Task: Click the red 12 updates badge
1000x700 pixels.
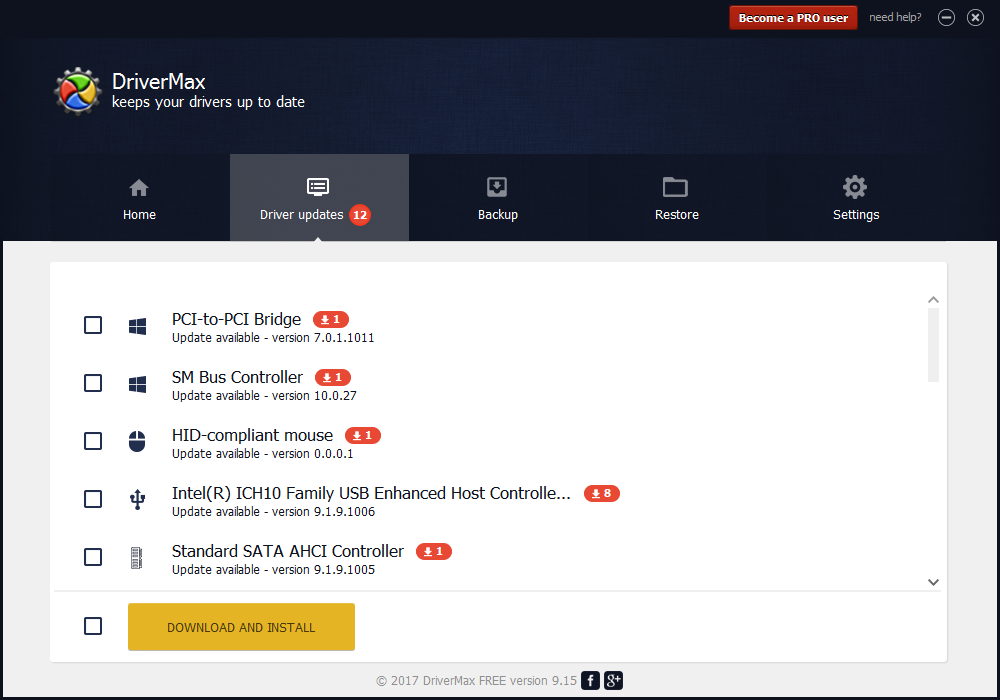Action: coord(360,215)
